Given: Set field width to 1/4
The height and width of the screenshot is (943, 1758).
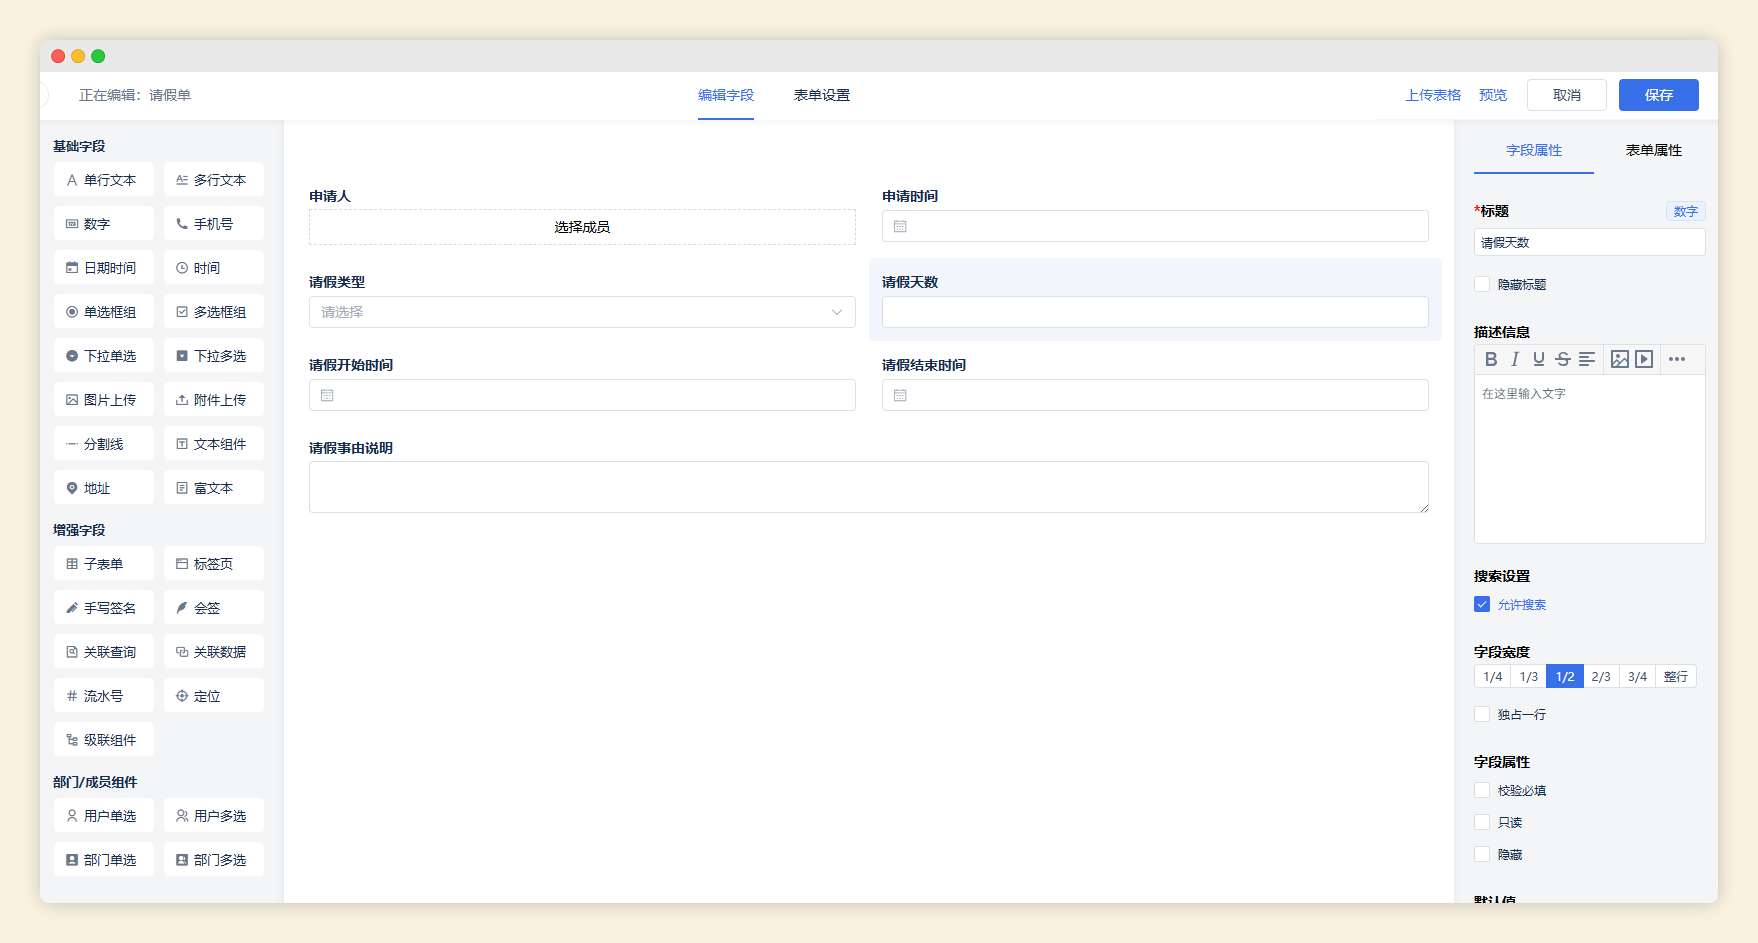Looking at the screenshot, I should coord(1492,677).
